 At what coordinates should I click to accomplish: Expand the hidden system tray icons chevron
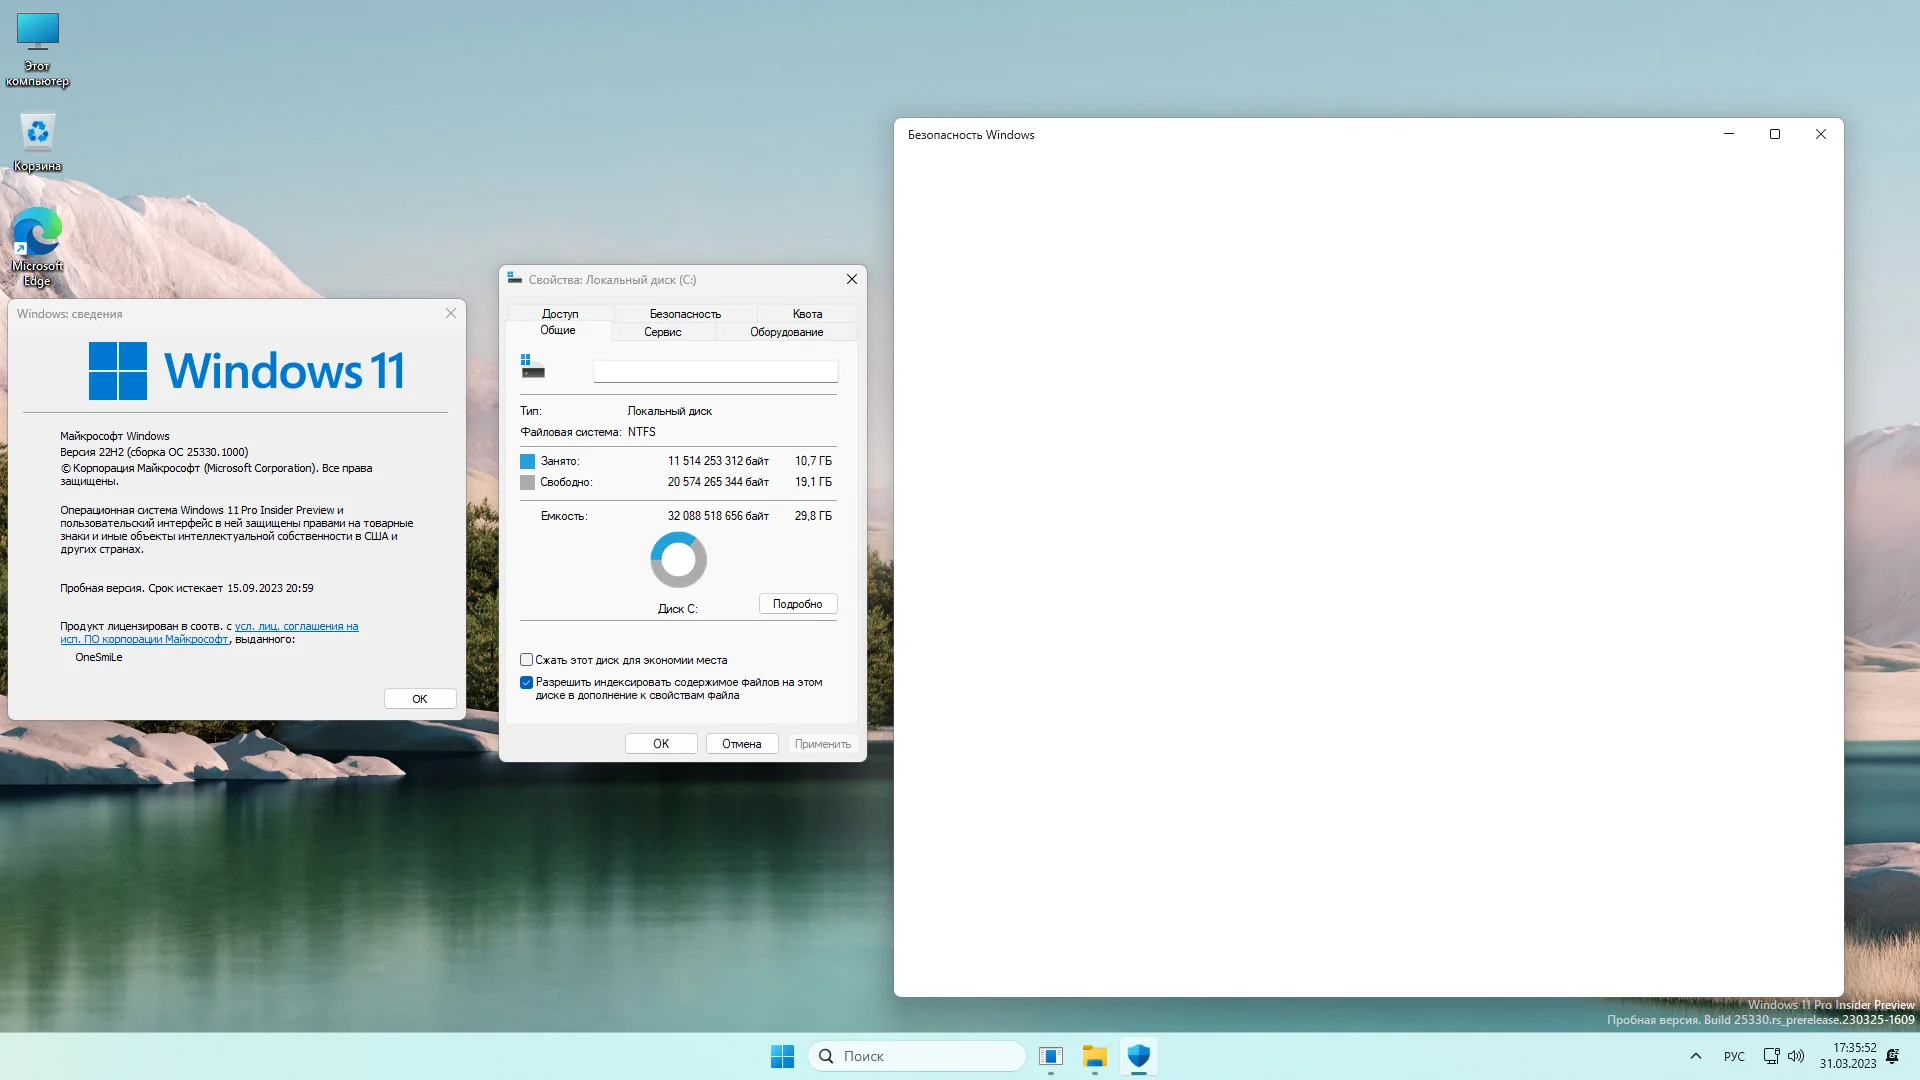[1695, 1056]
